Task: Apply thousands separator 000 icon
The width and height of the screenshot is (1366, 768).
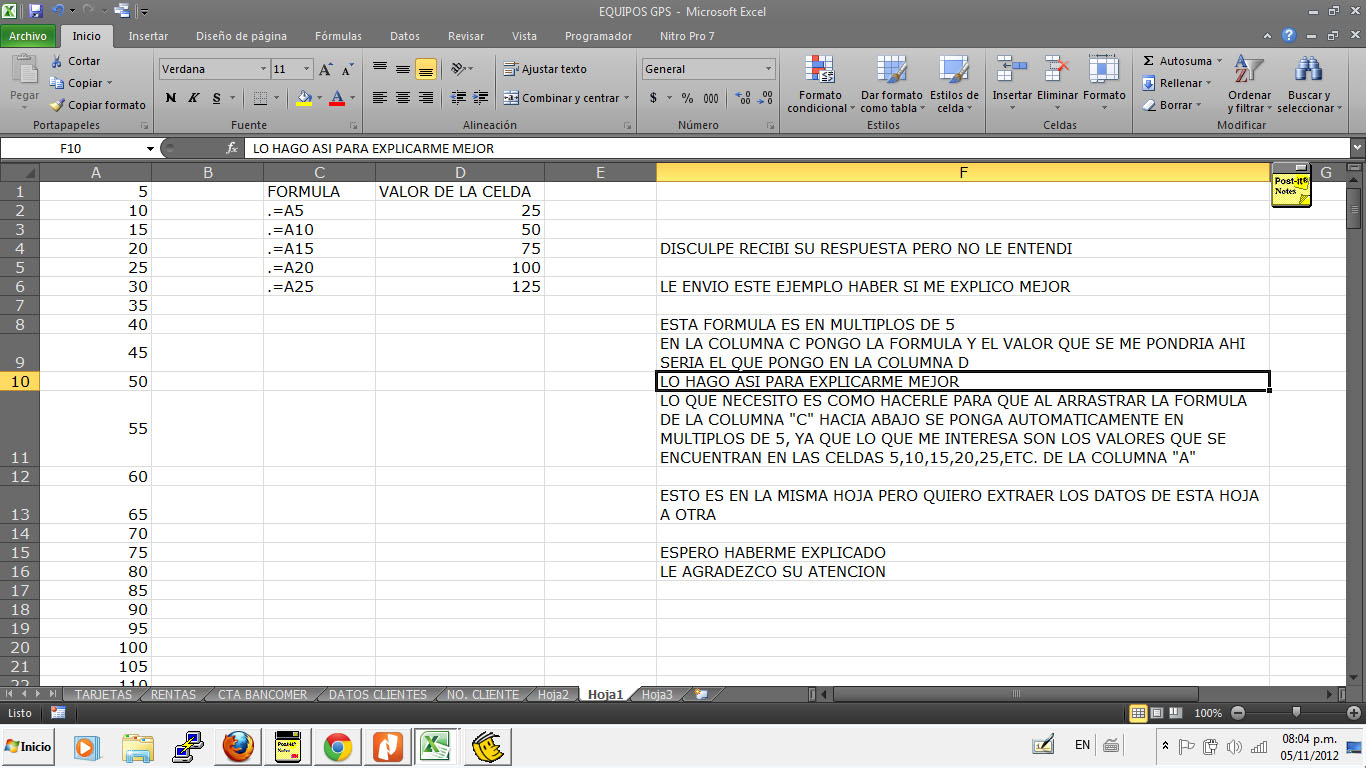Action: (710, 98)
